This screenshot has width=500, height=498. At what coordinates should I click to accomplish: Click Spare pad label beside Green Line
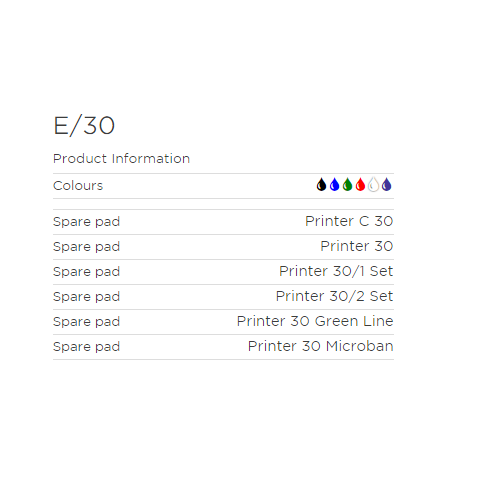pos(86,322)
